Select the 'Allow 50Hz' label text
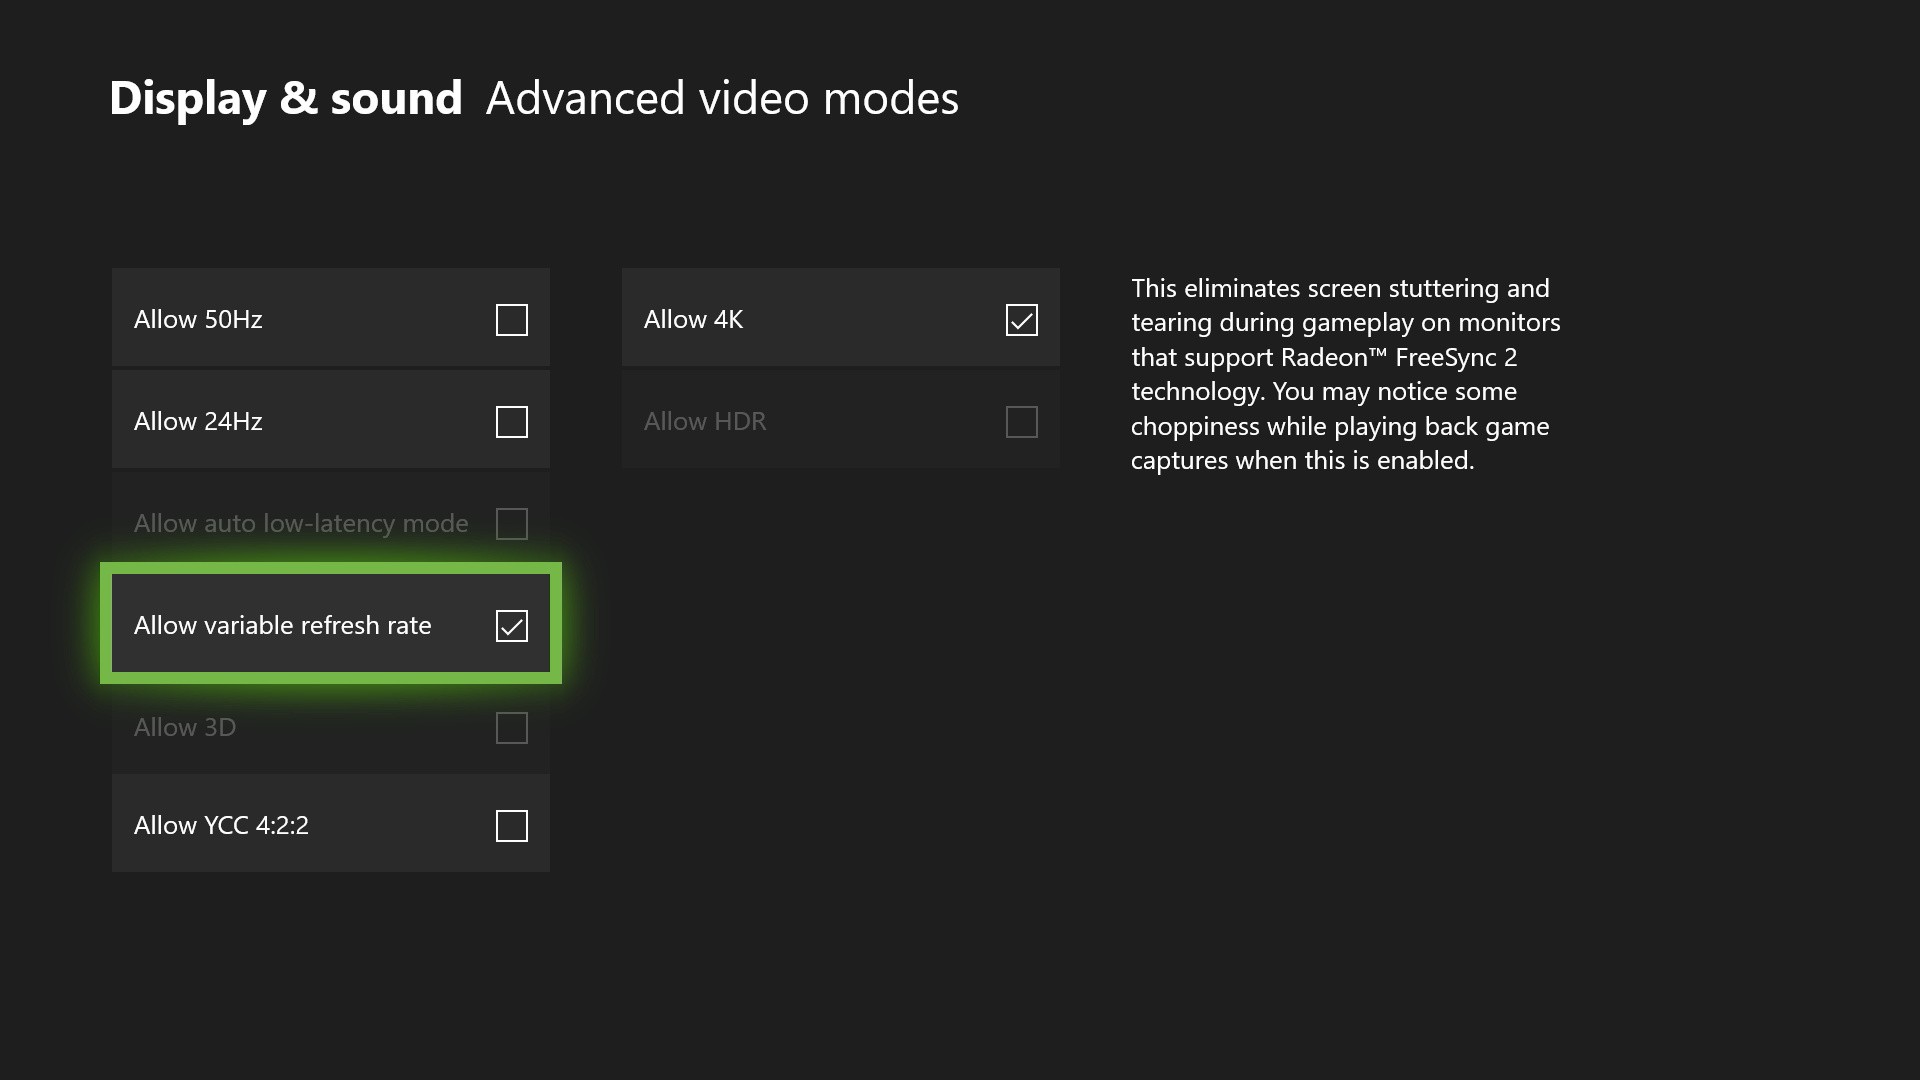The image size is (1920, 1080). pos(198,320)
